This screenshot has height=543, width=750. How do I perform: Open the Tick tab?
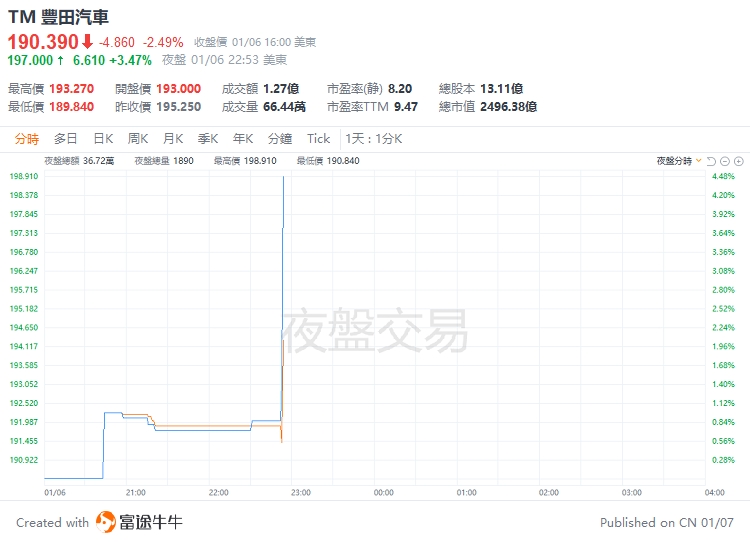click(x=318, y=139)
